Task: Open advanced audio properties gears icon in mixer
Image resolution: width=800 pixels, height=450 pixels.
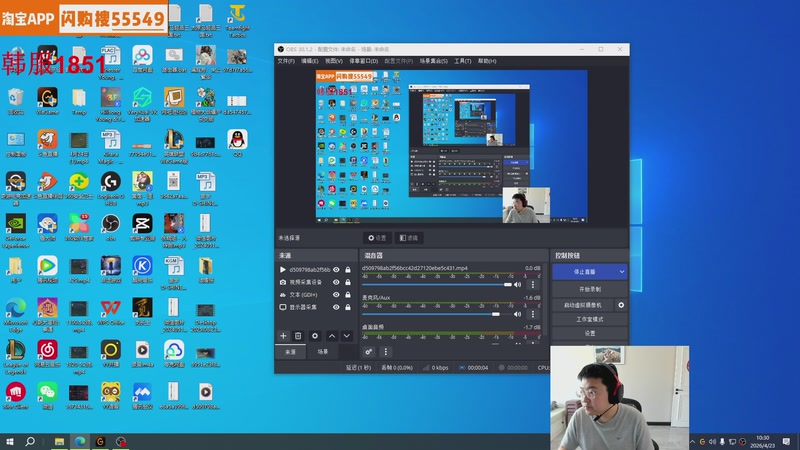Action: [x=368, y=352]
